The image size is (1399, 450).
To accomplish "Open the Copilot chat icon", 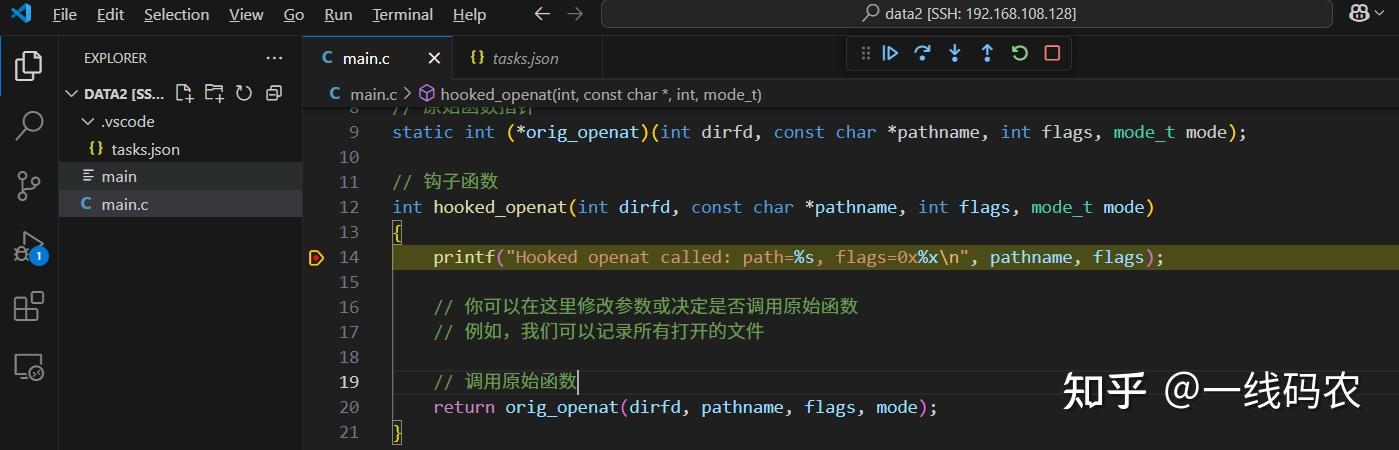I will coord(1359,14).
